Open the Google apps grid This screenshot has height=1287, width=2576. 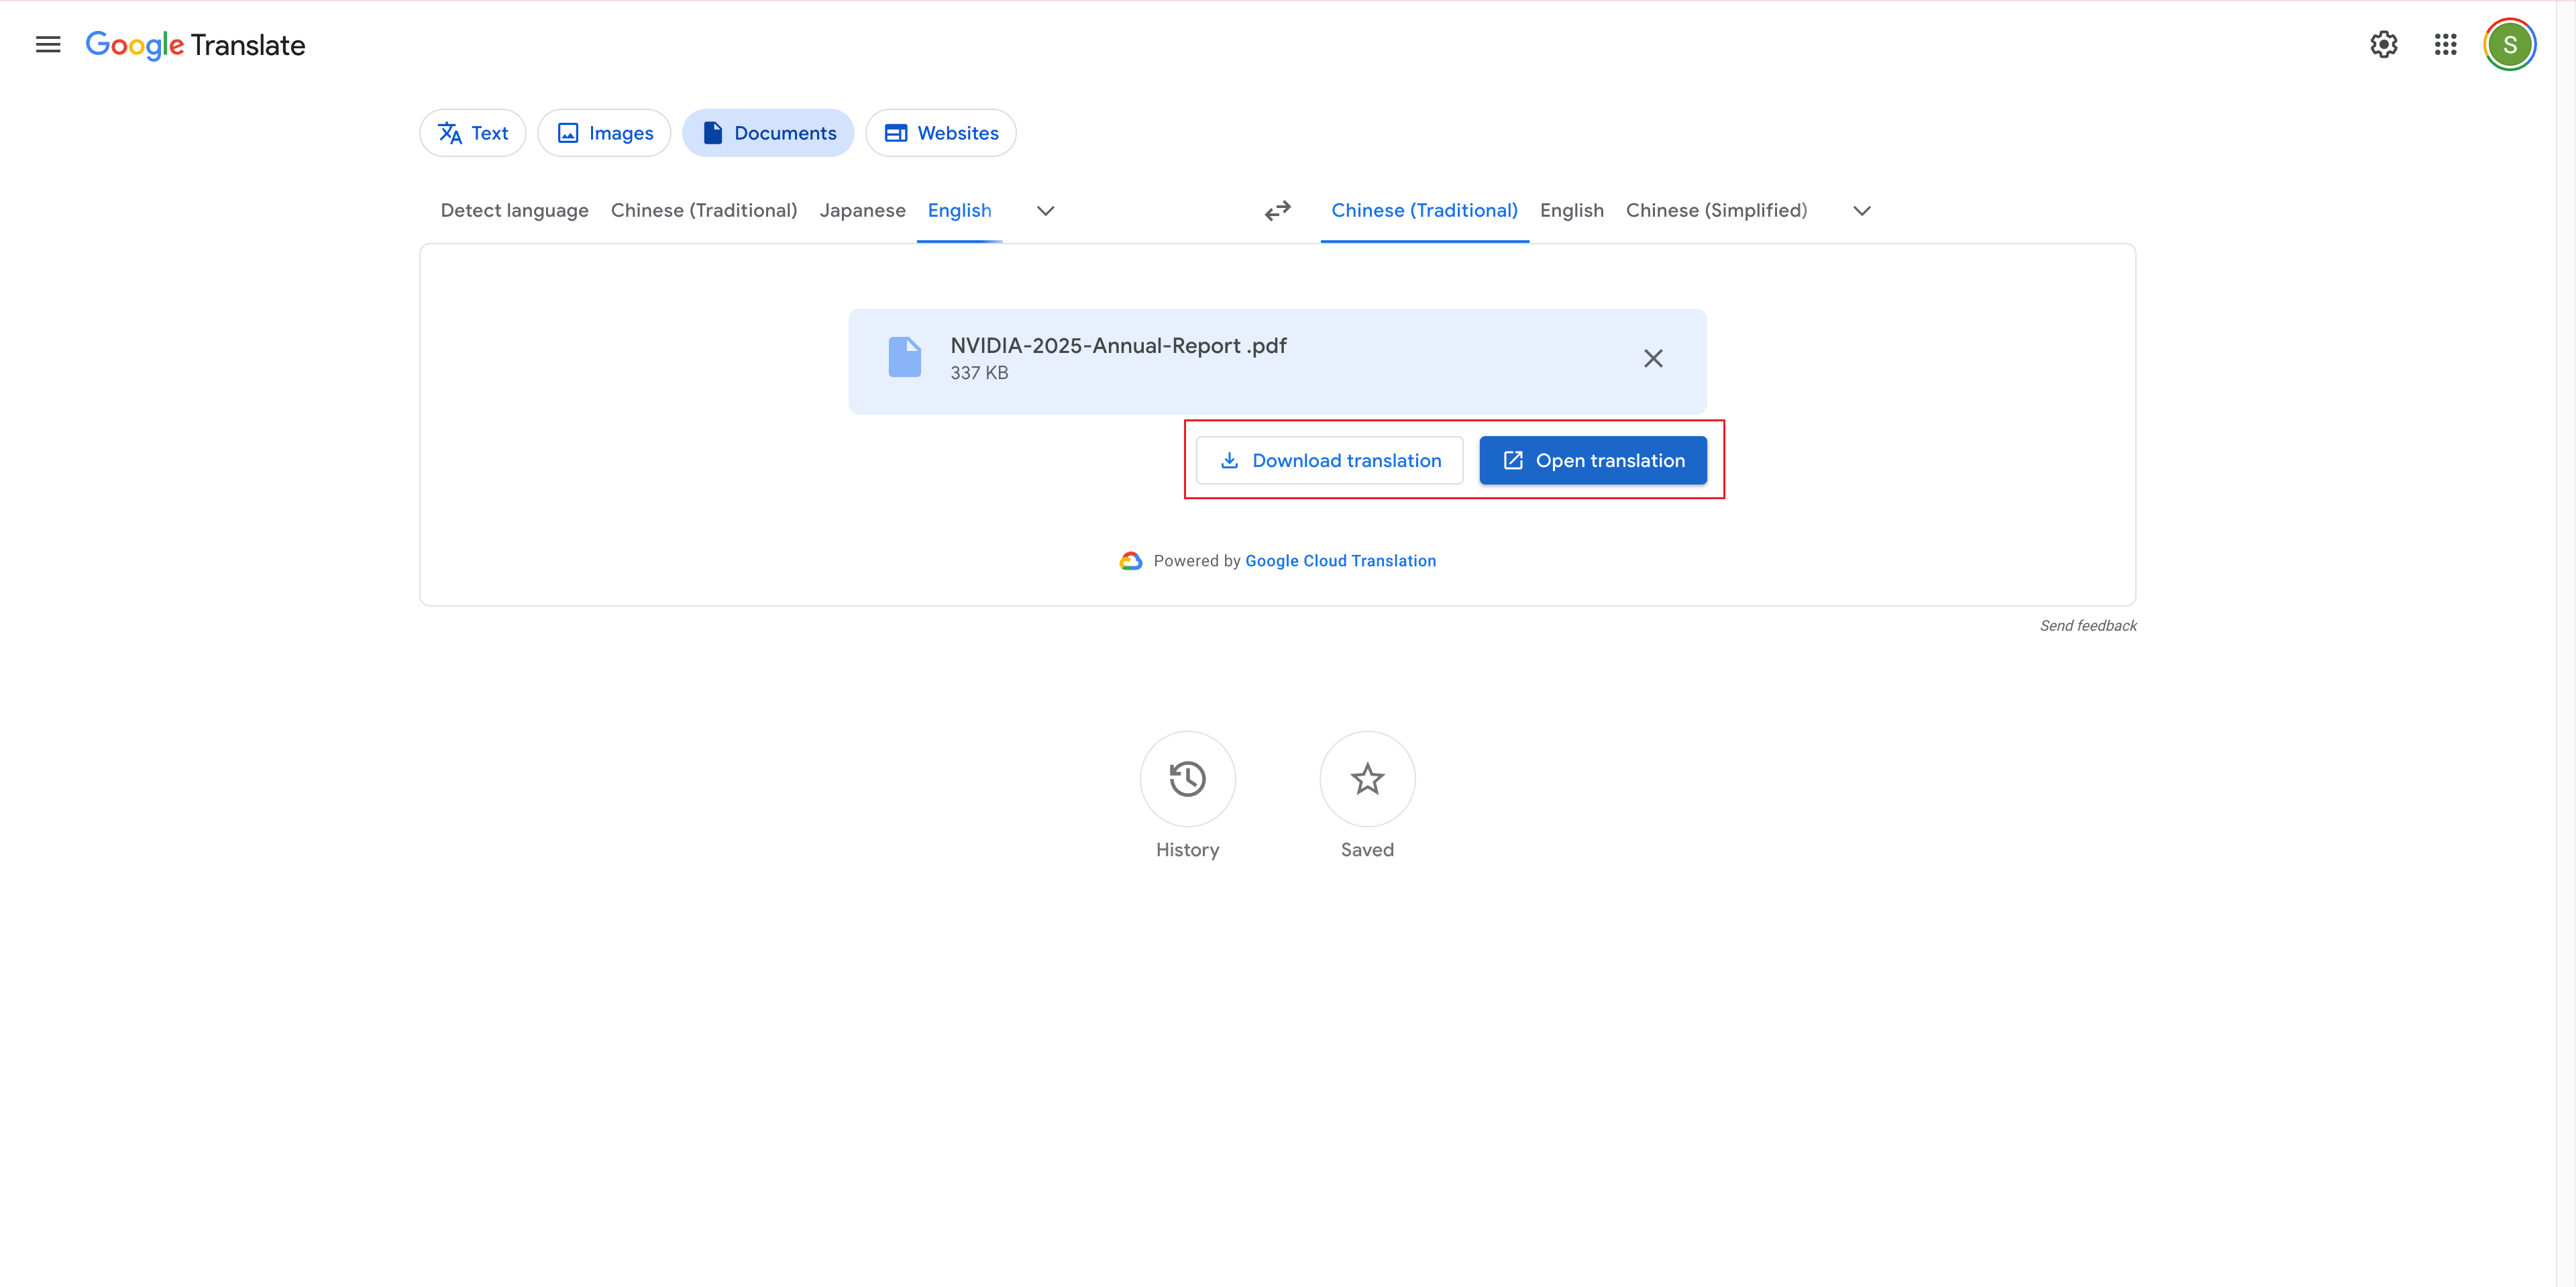pos(2445,45)
